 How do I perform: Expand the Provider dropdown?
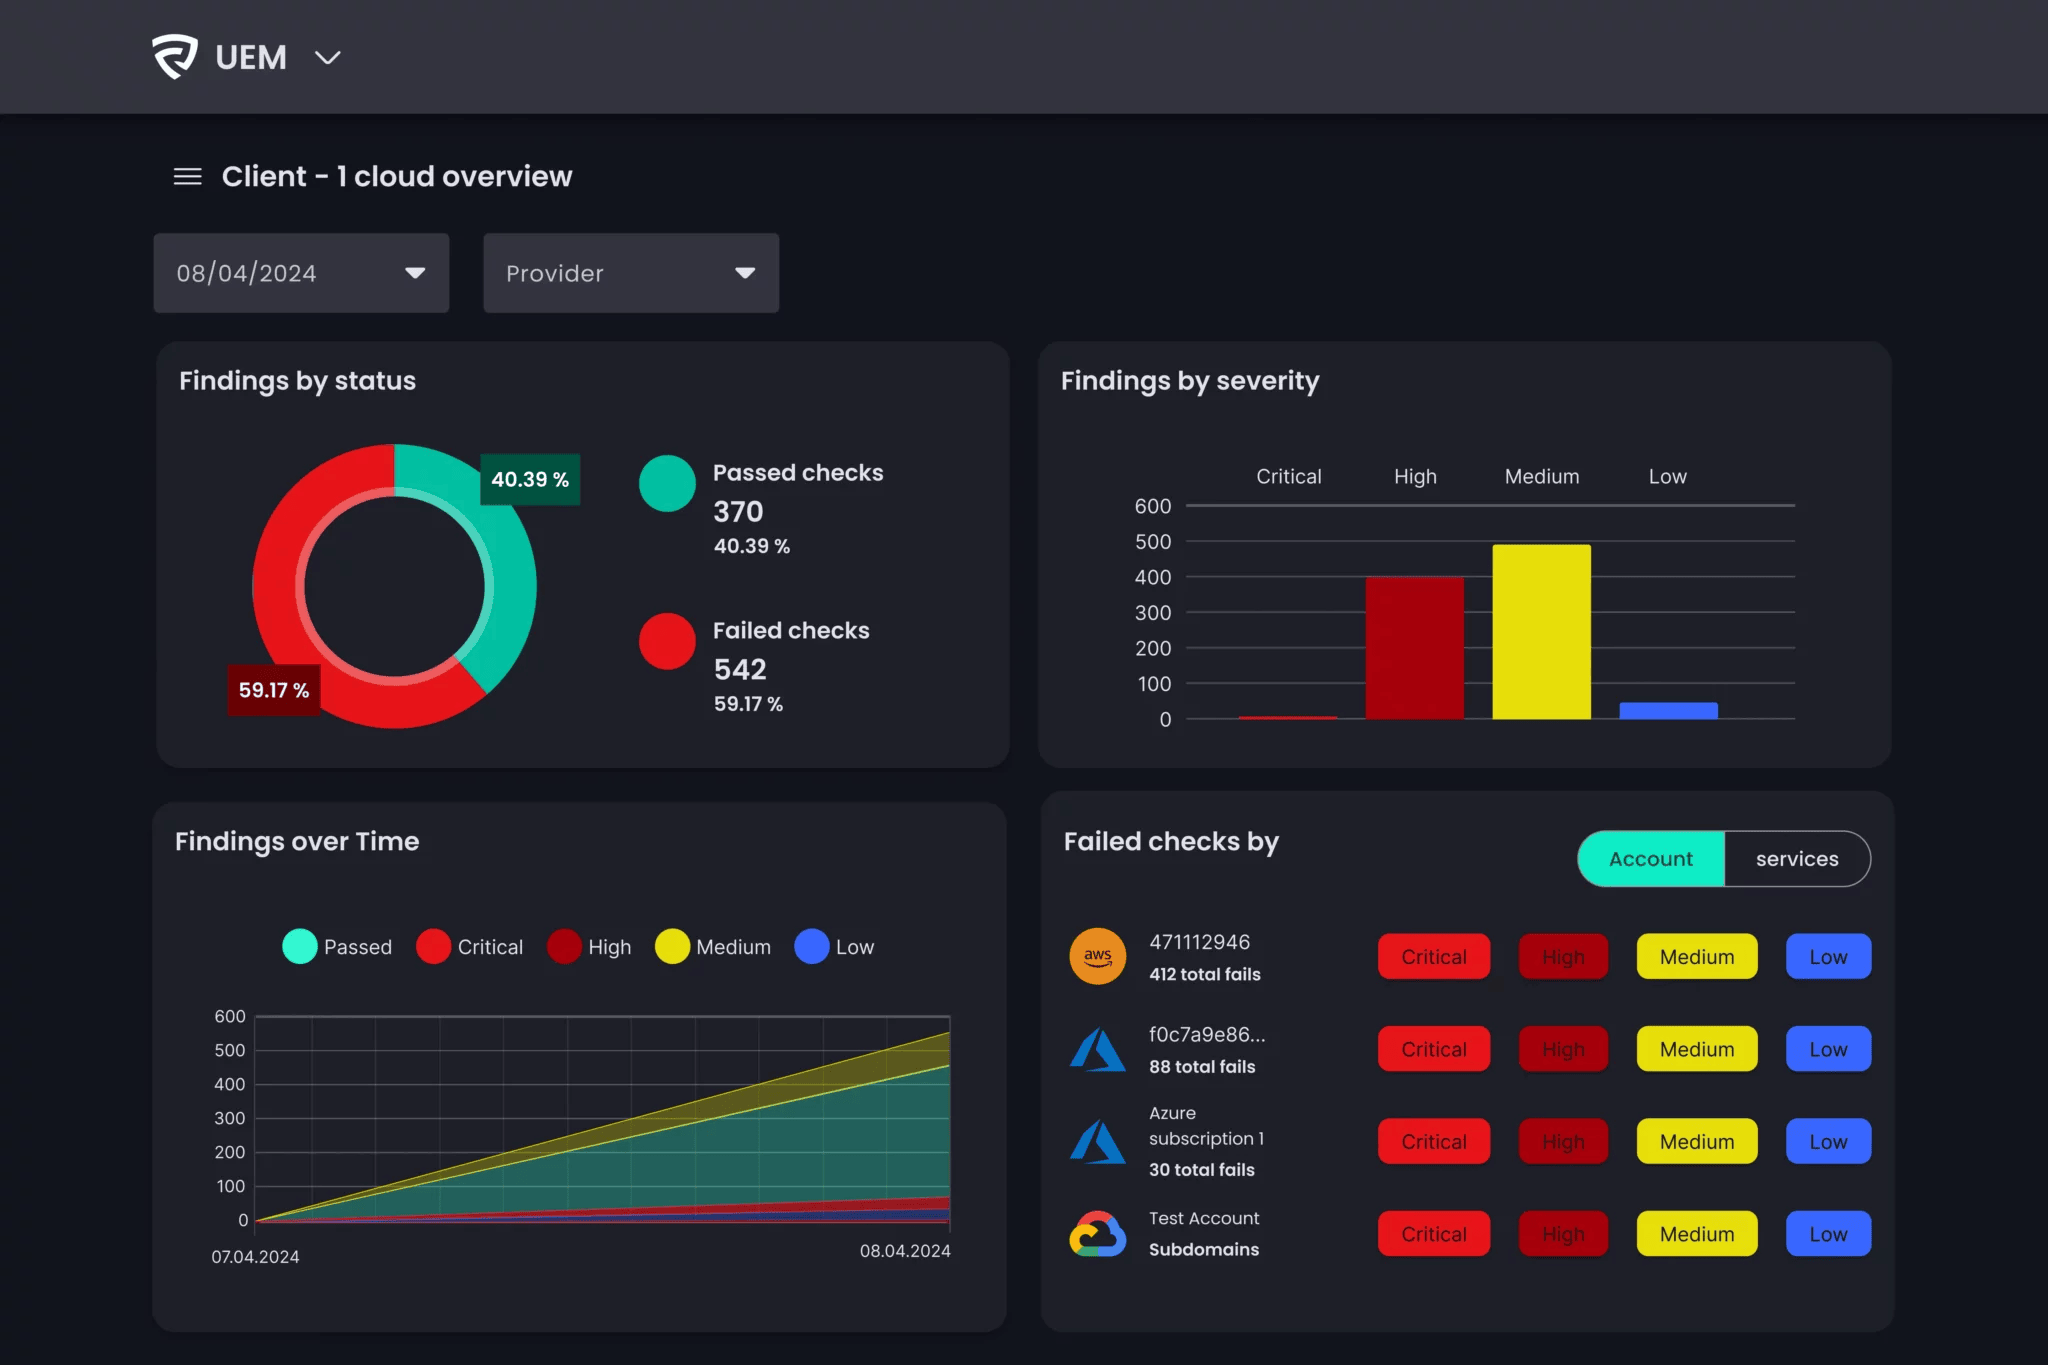[x=630, y=272]
